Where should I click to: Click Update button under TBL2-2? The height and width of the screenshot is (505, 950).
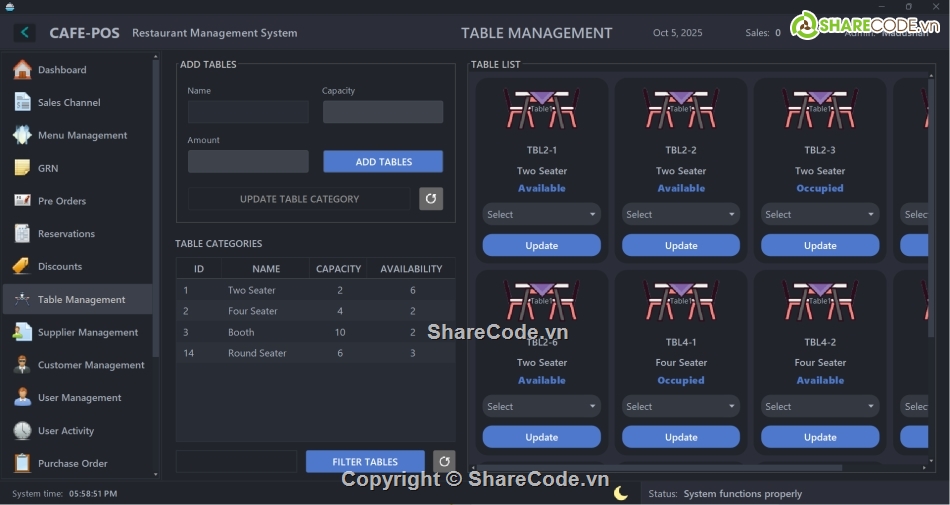coord(680,245)
